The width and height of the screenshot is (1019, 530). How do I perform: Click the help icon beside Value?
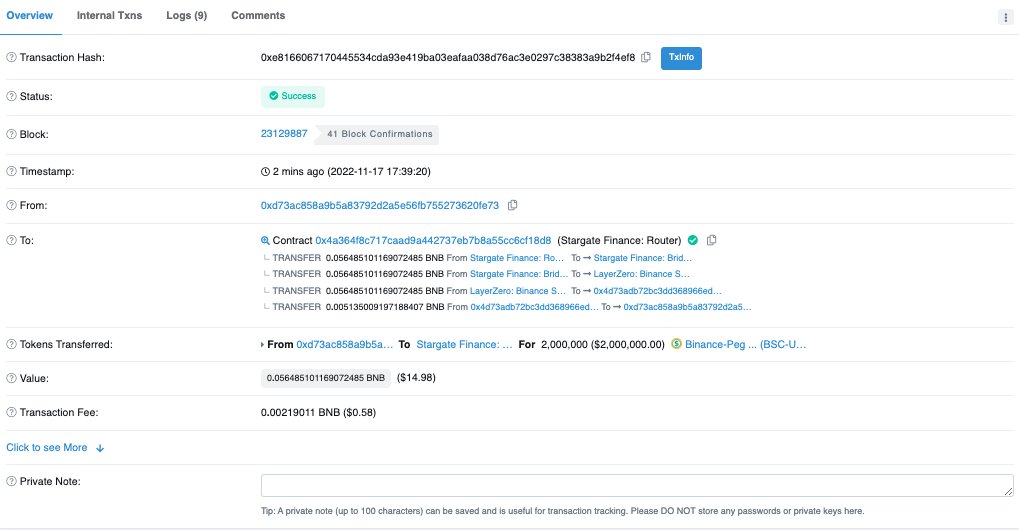tap(11, 378)
